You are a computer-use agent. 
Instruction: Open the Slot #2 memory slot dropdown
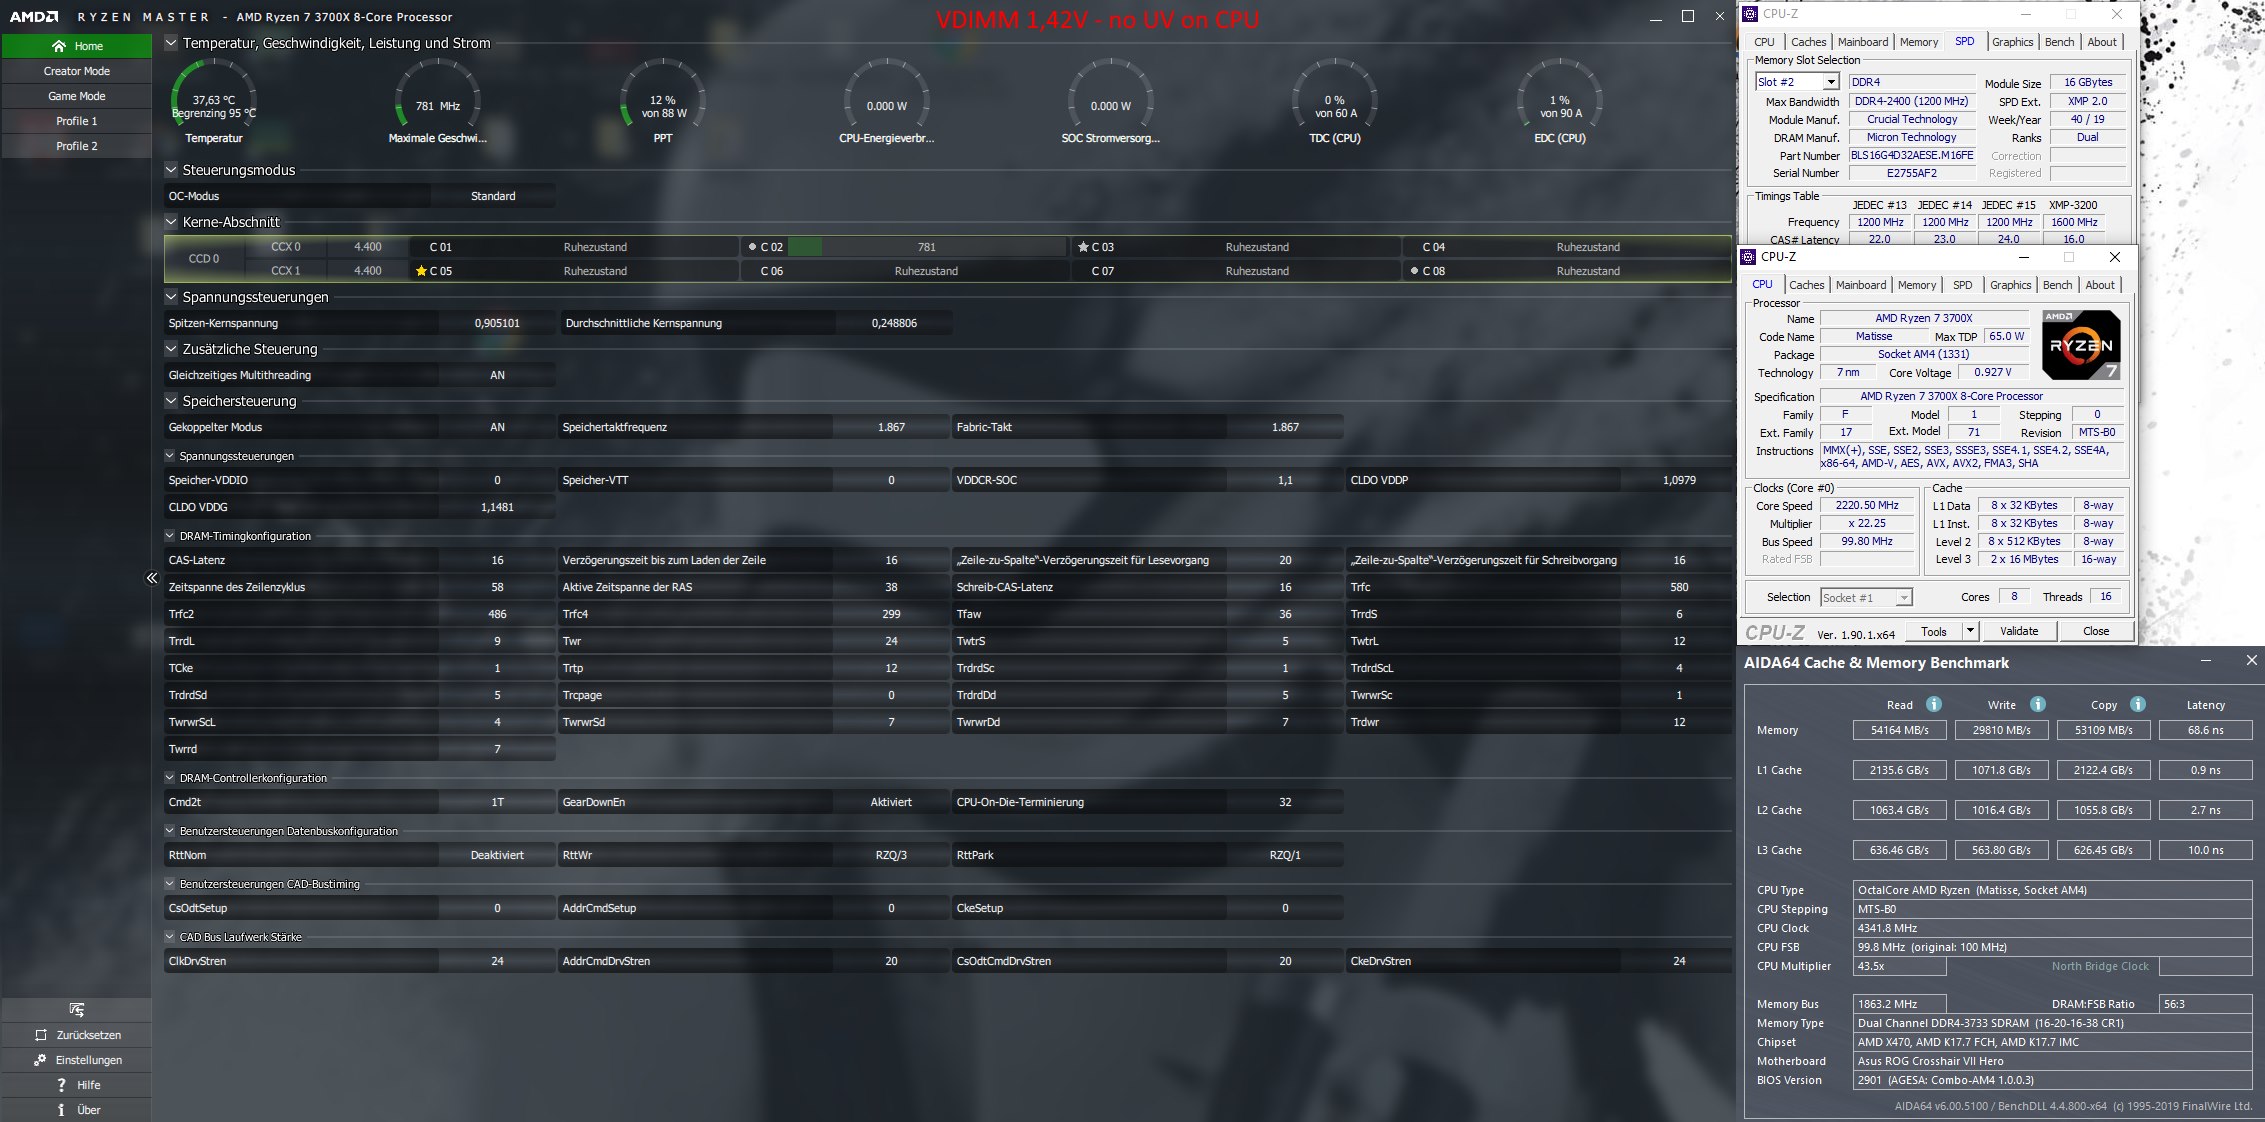(1830, 82)
